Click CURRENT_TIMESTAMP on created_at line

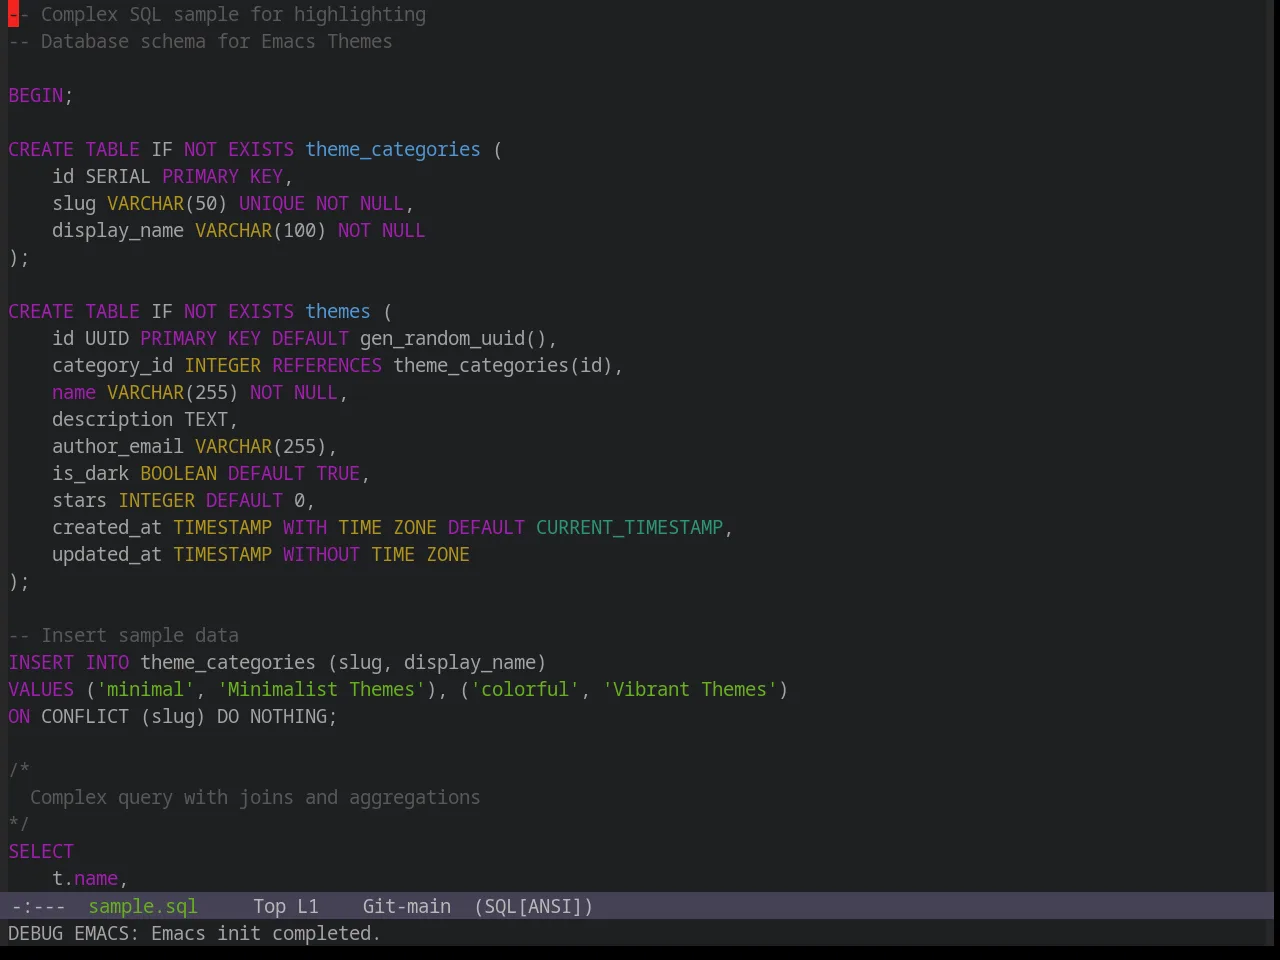pos(630,527)
